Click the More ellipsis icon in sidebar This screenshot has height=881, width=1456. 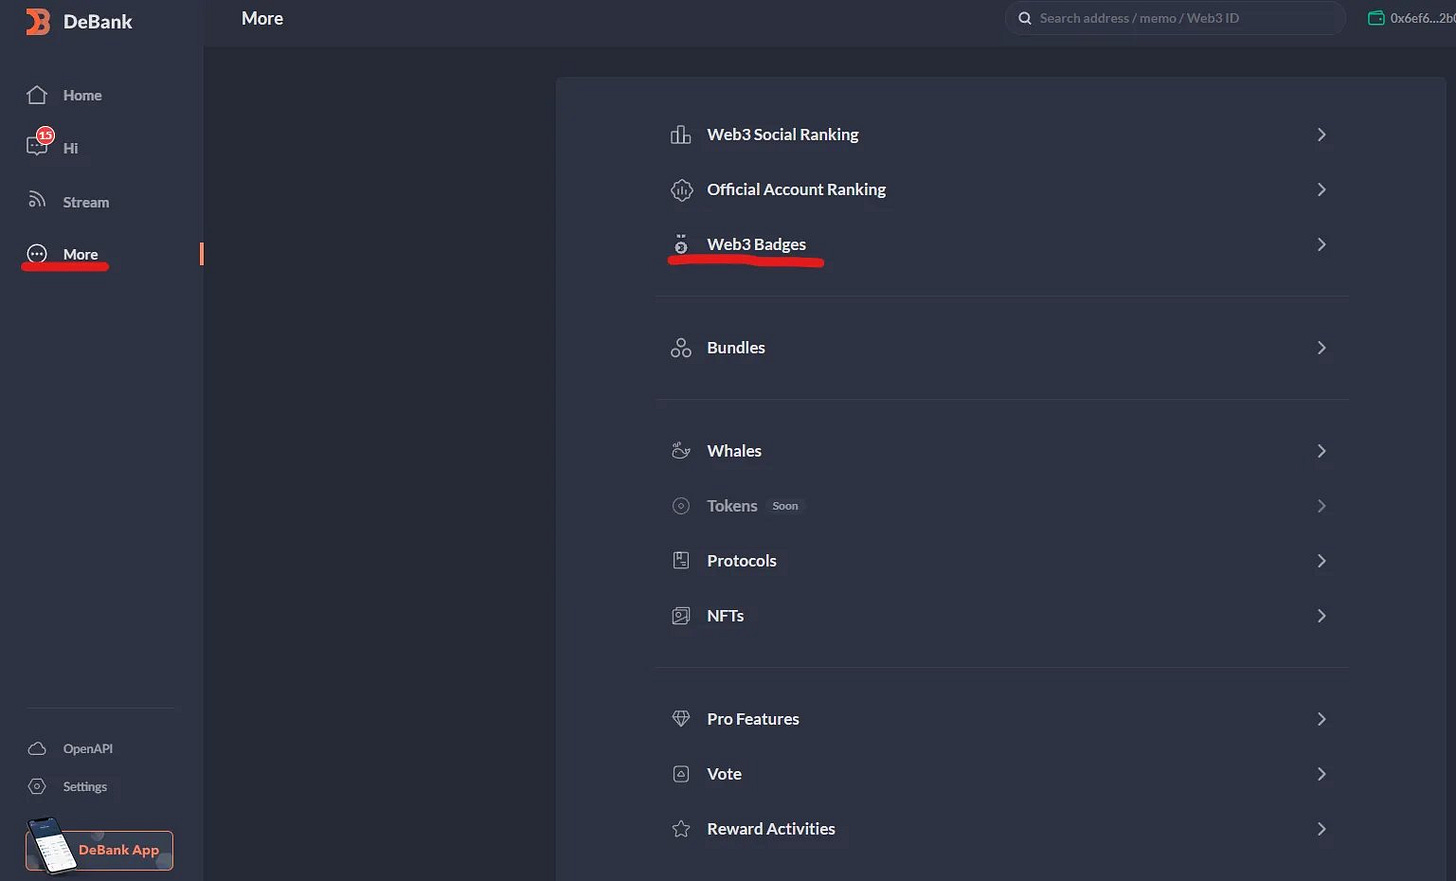pos(37,254)
